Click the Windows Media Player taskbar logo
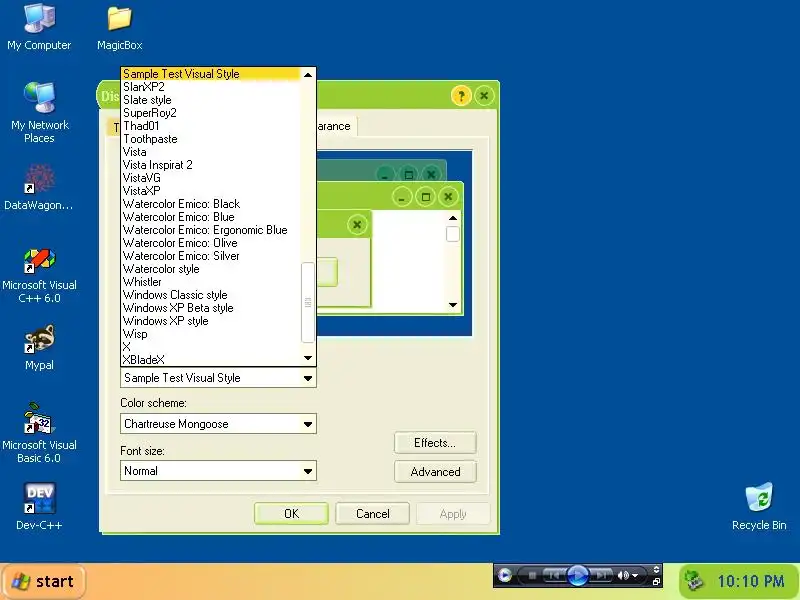Screen dimensions: 800x600 505,576
